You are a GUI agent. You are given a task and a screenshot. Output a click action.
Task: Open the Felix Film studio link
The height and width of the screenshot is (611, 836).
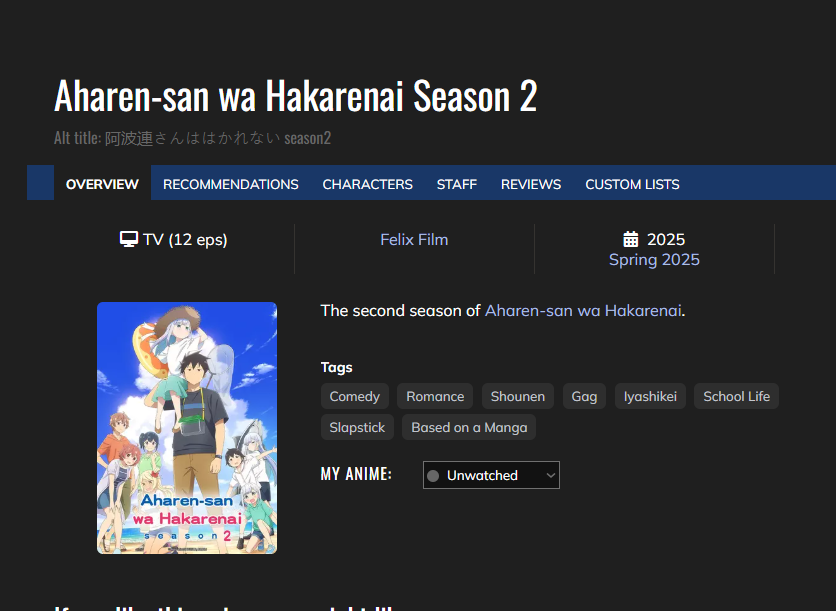coord(414,239)
